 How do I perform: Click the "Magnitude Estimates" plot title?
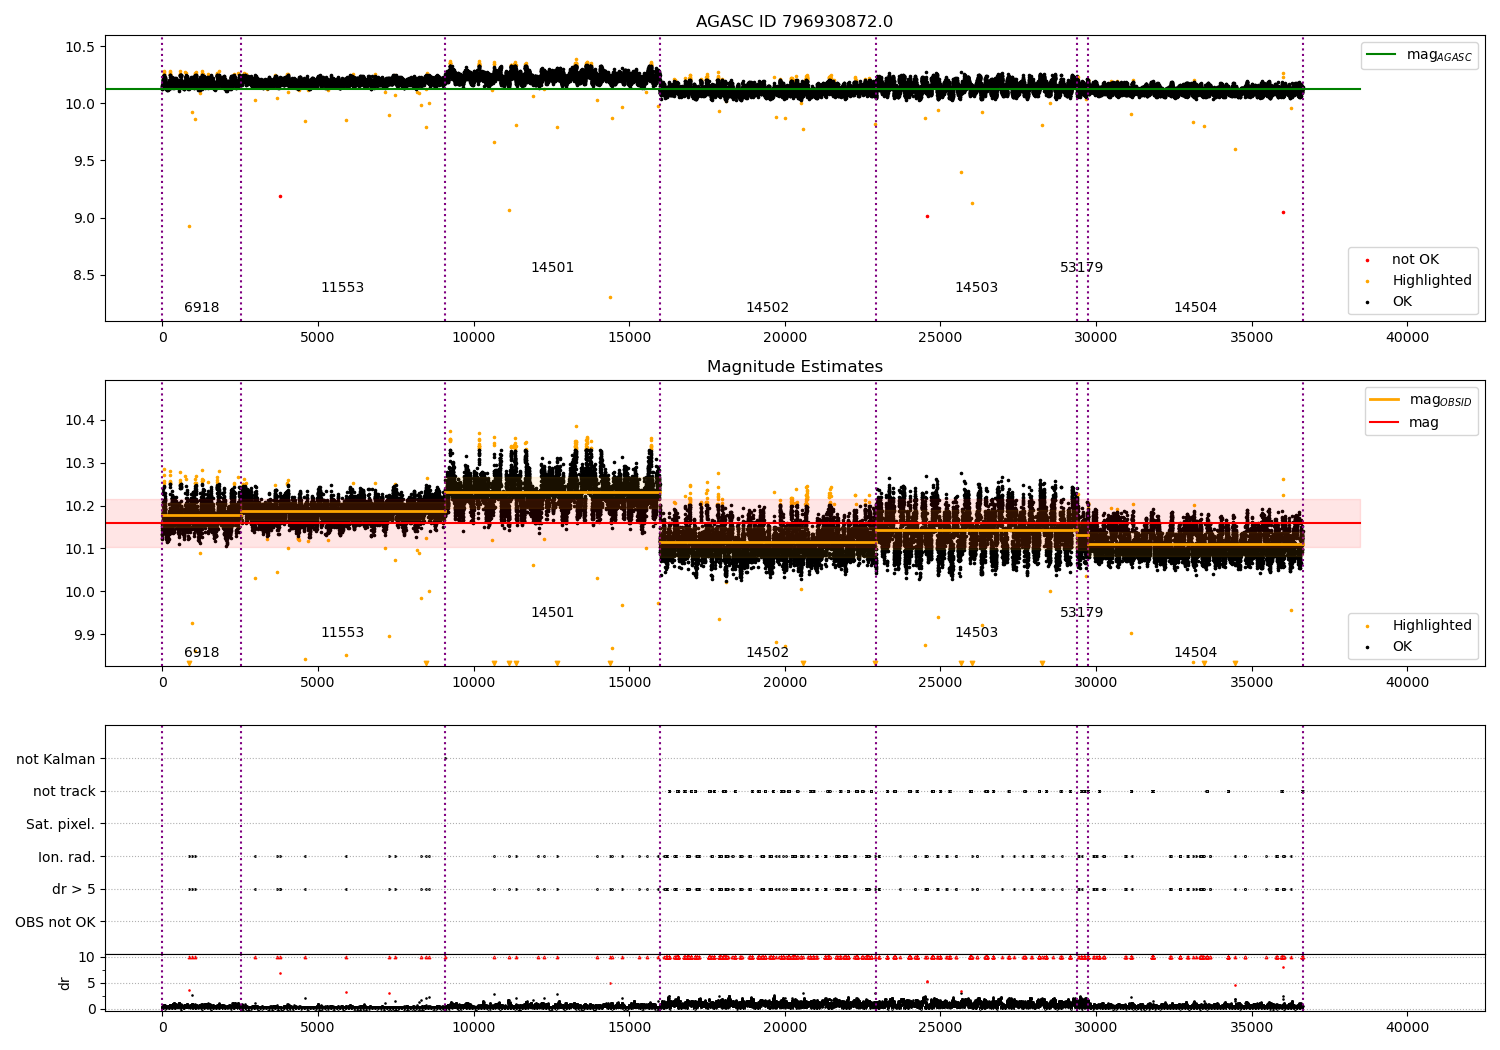pos(794,367)
